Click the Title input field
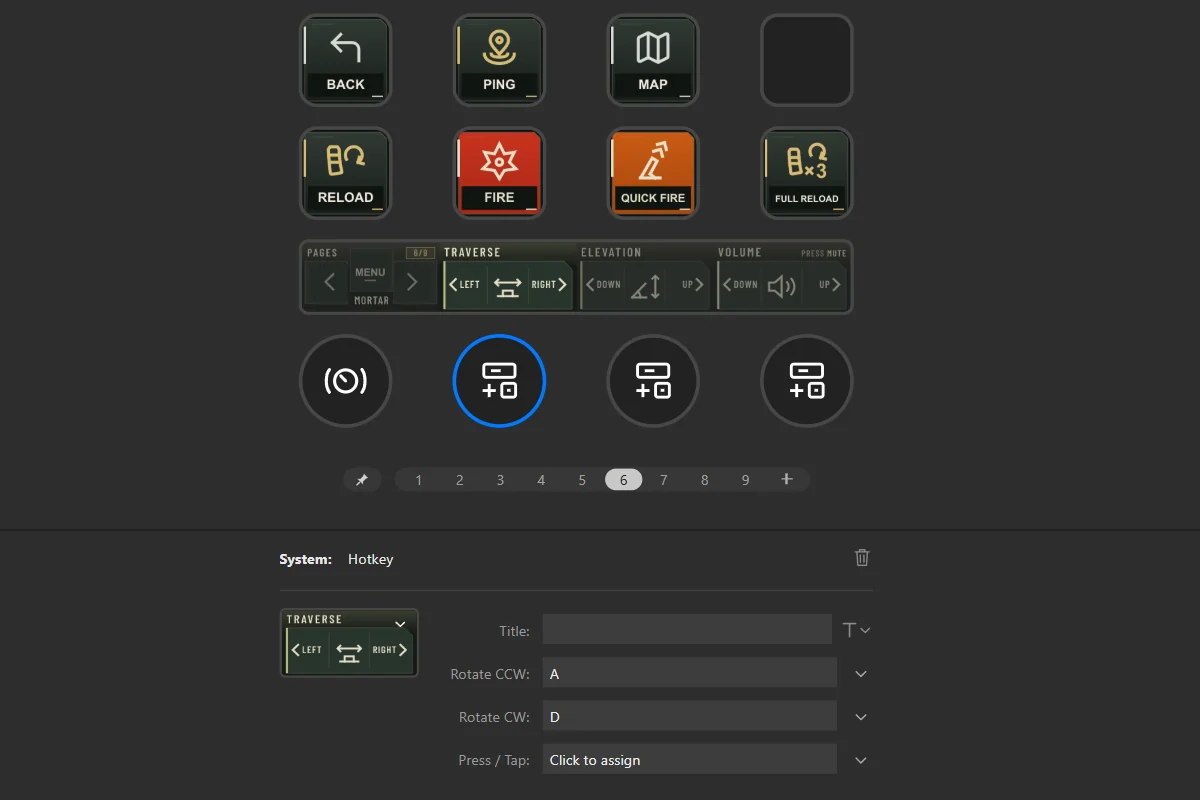This screenshot has width=1200, height=800. 687,630
